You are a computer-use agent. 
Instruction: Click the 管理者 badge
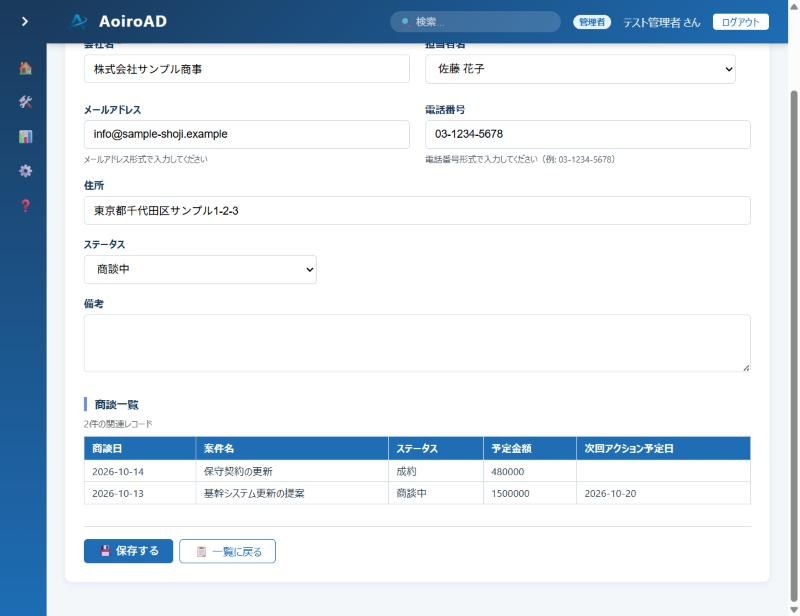click(x=592, y=22)
